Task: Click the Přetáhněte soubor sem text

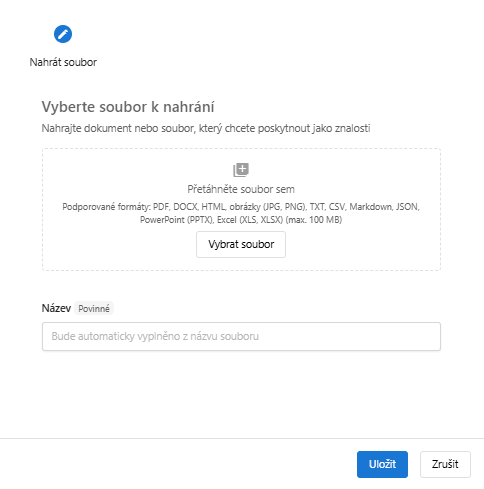Action: (x=241, y=189)
